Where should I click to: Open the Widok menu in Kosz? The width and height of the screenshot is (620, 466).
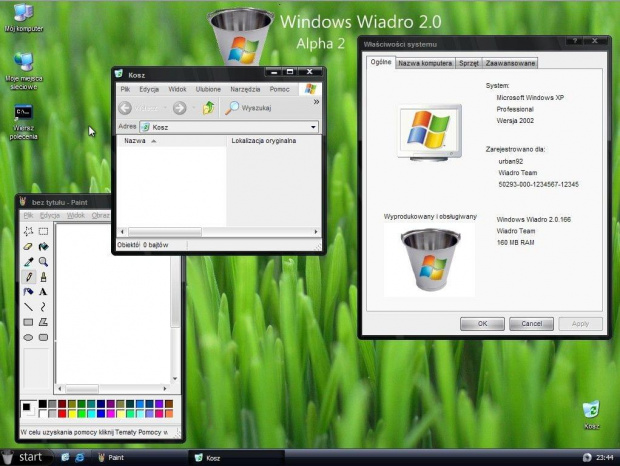(177, 89)
